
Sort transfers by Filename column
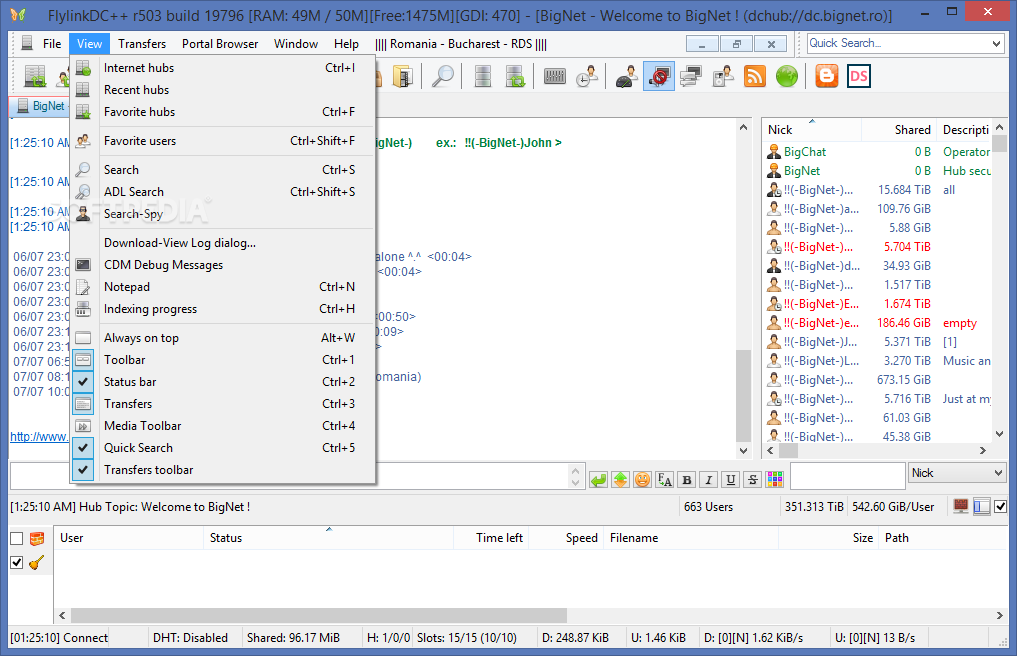(x=691, y=538)
